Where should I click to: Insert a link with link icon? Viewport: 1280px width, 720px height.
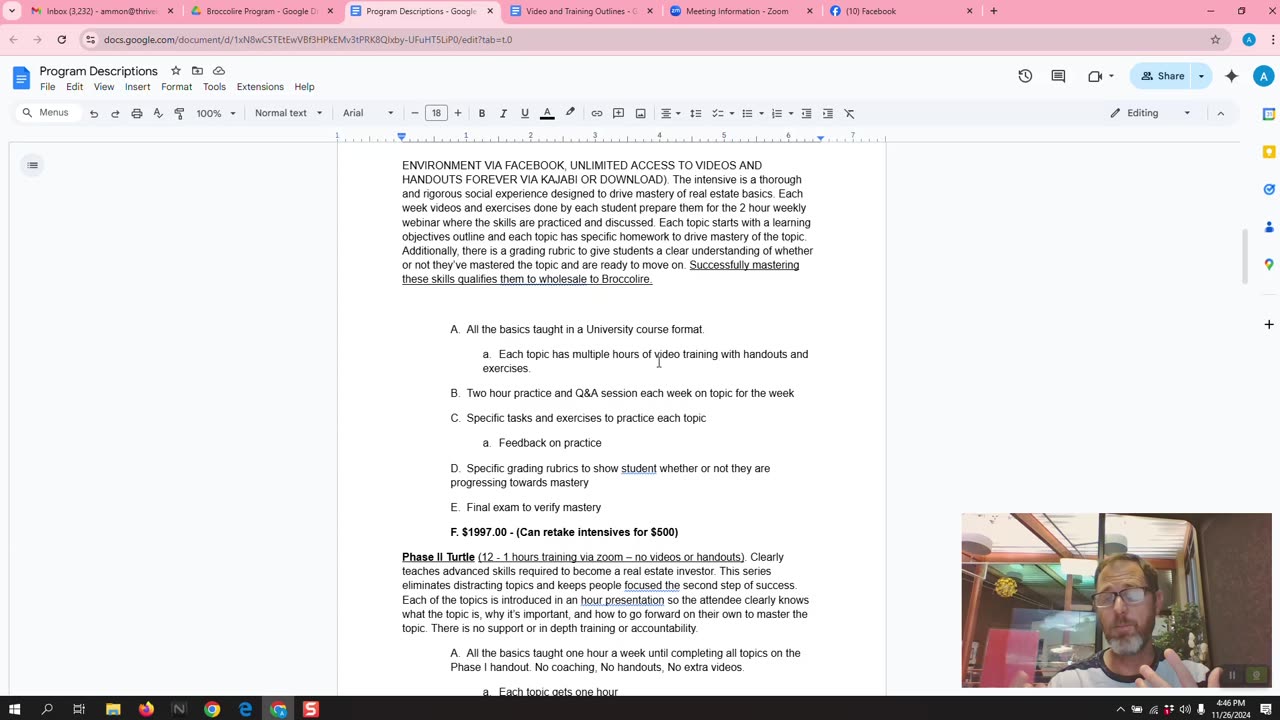597,113
